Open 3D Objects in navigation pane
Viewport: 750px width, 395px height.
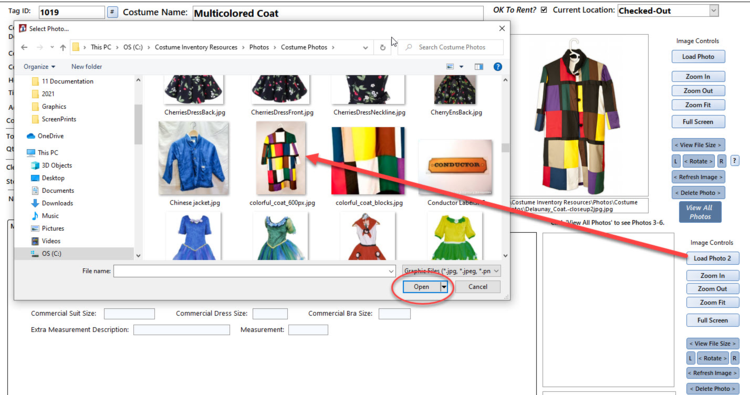(51, 165)
